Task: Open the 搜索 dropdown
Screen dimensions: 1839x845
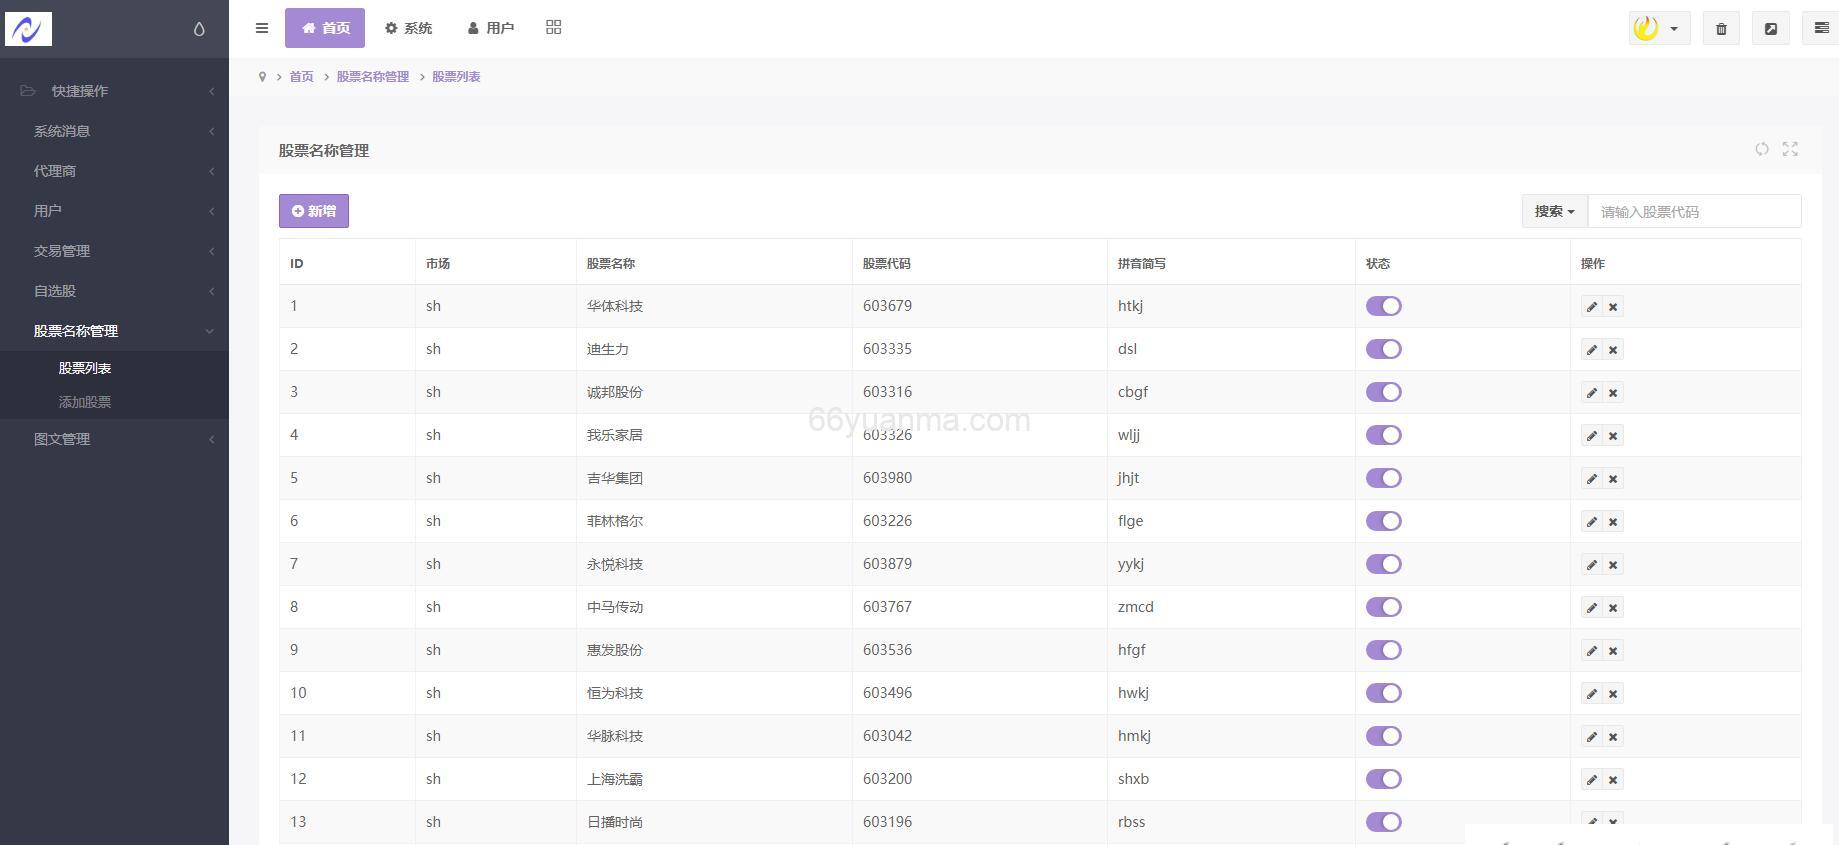Action: click(1554, 211)
